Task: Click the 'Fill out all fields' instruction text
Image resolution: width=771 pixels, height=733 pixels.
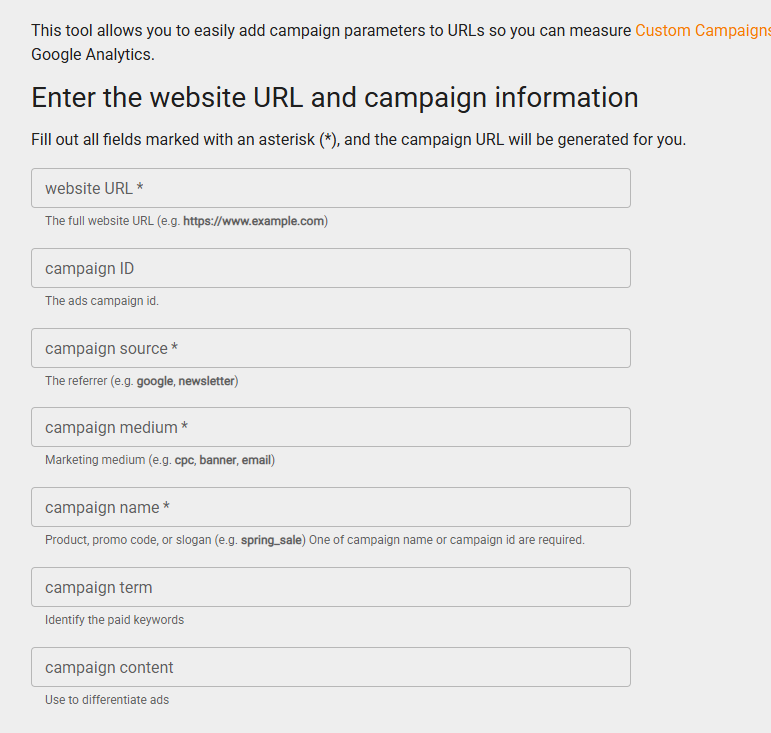Action: 358,139
